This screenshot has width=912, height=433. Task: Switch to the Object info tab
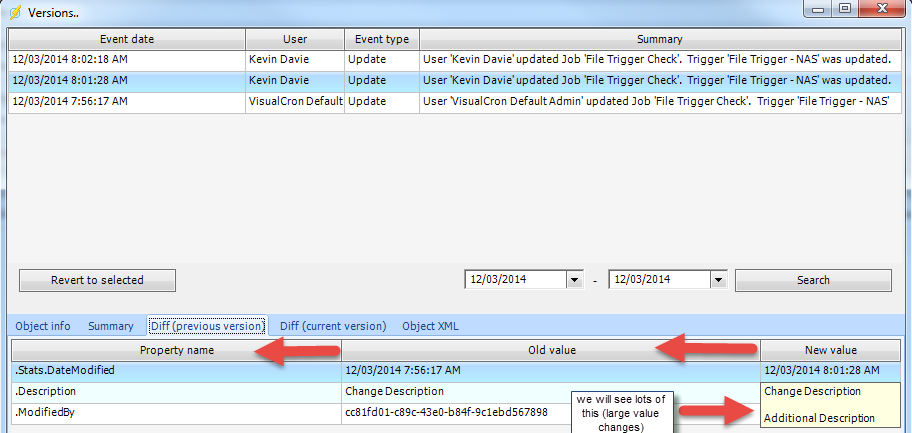point(42,326)
